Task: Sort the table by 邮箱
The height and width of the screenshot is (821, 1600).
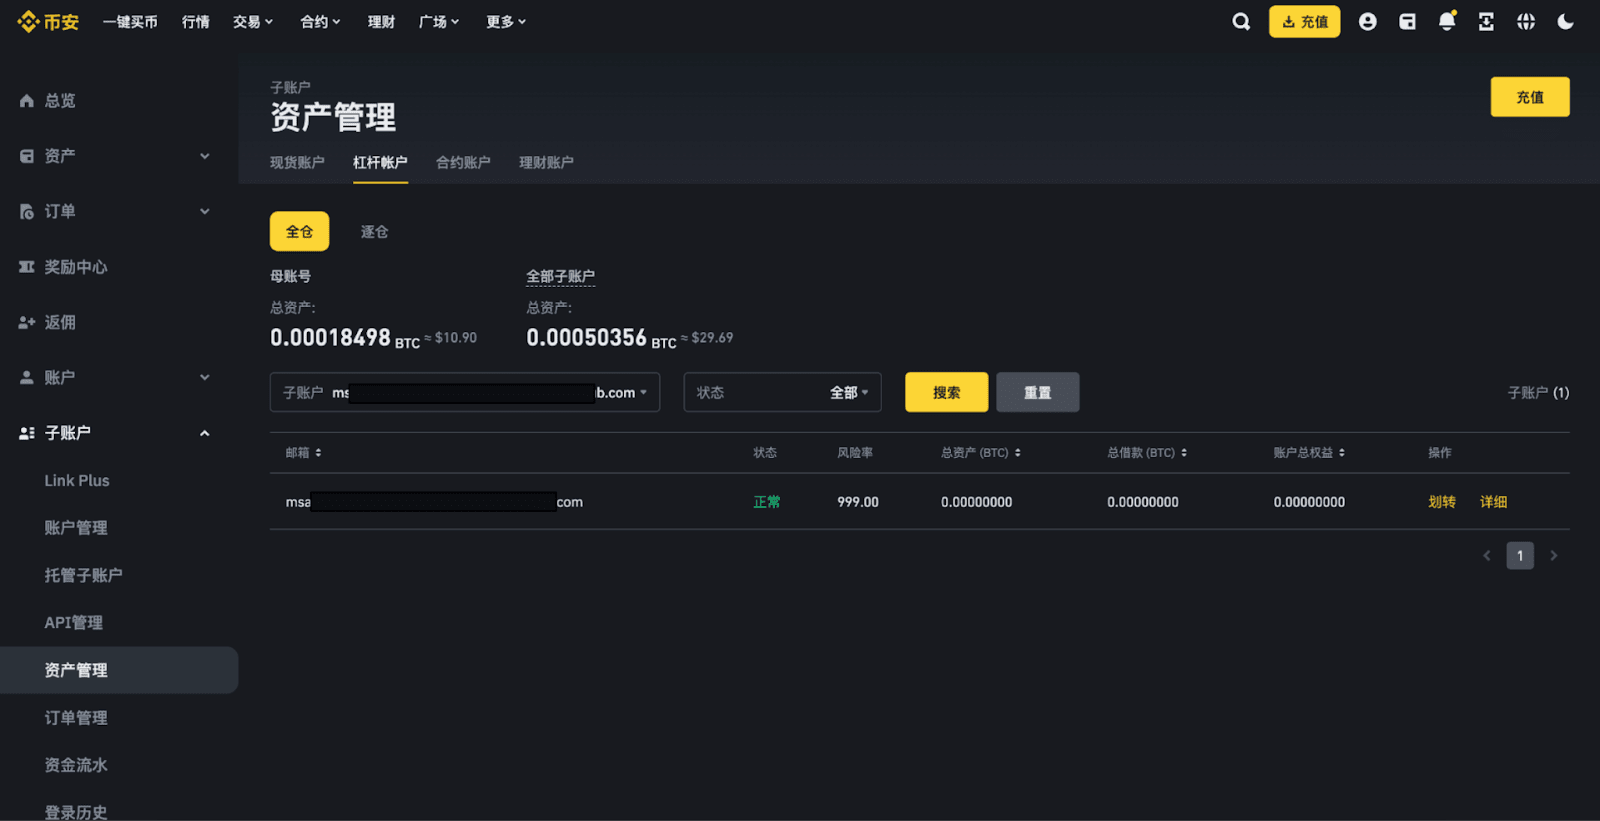Action: click(x=304, y=453)
